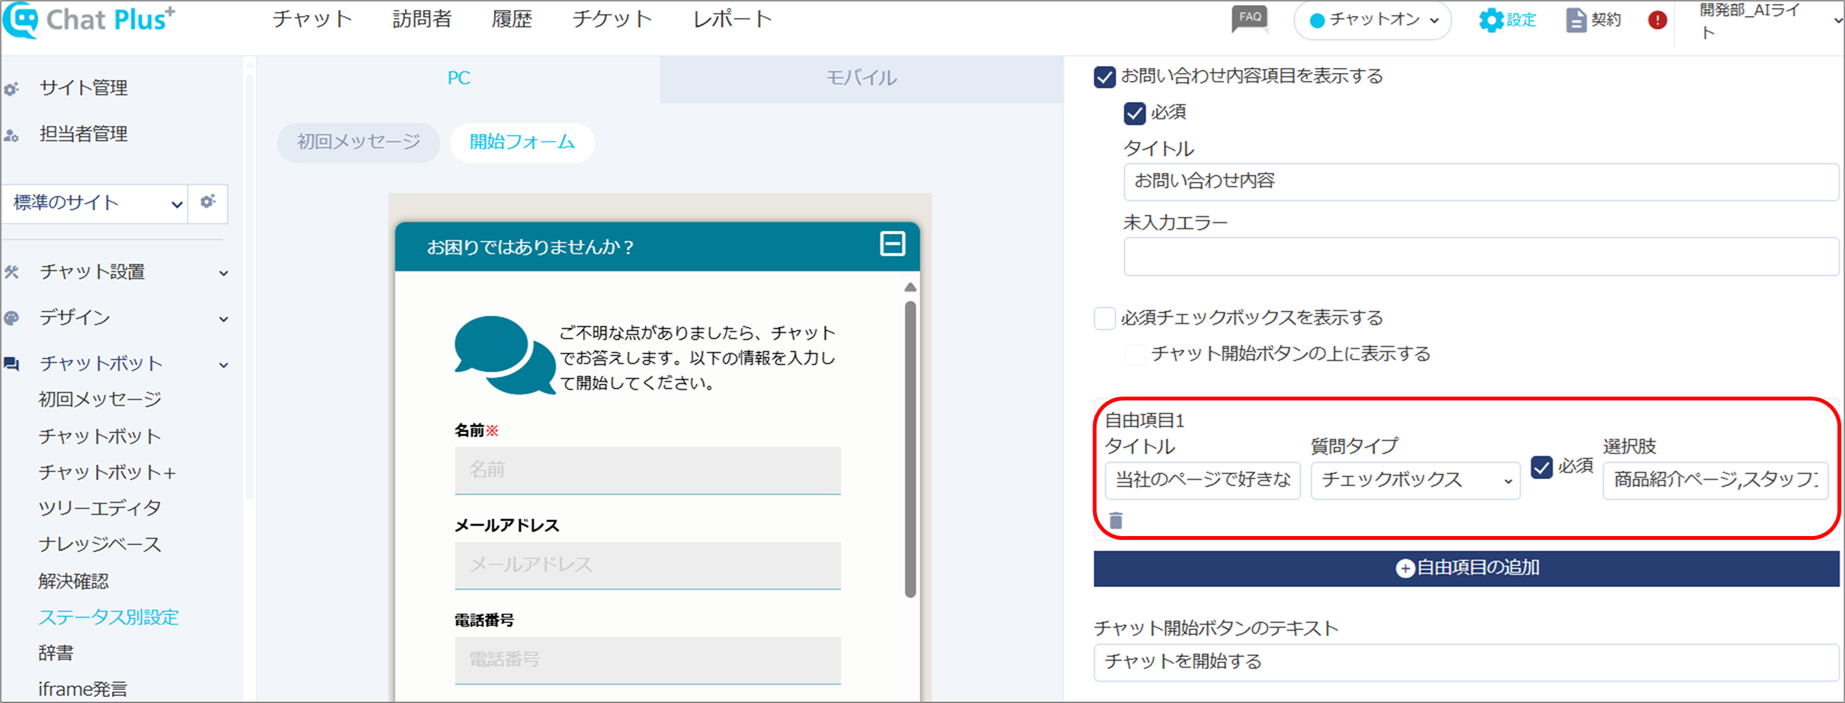This screenshot has width=1845, height=703.
Task: Click the お困りではありませんか？ chat header
Action: coord(657,246)
